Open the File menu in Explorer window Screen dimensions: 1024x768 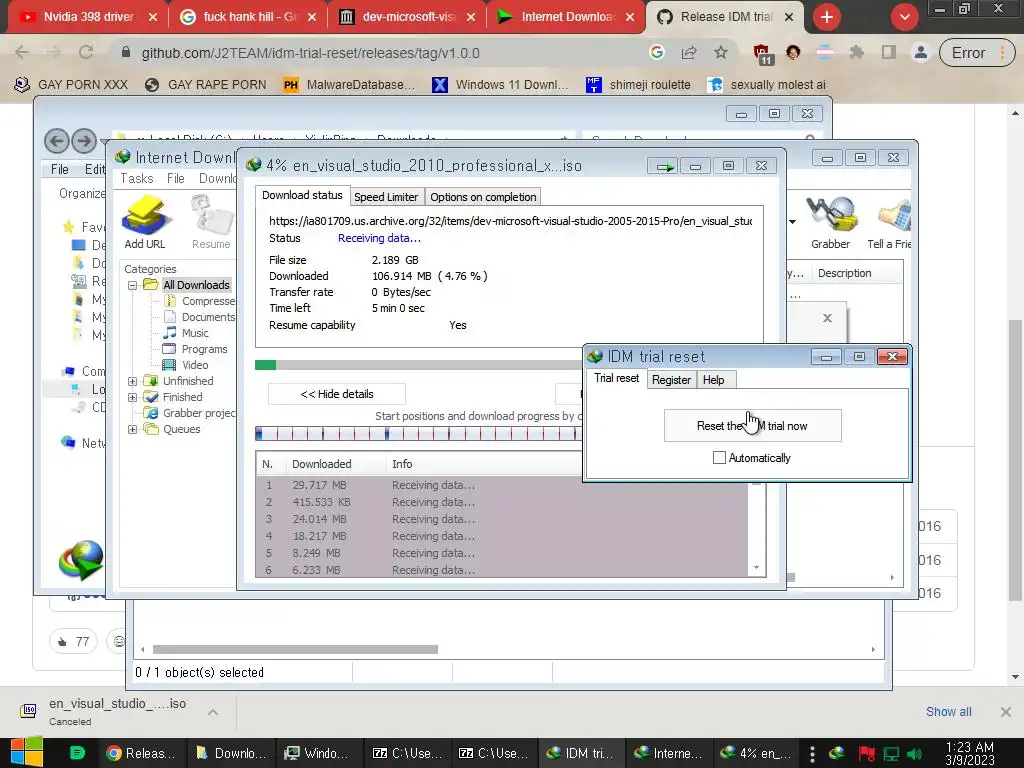coord(59,169)
